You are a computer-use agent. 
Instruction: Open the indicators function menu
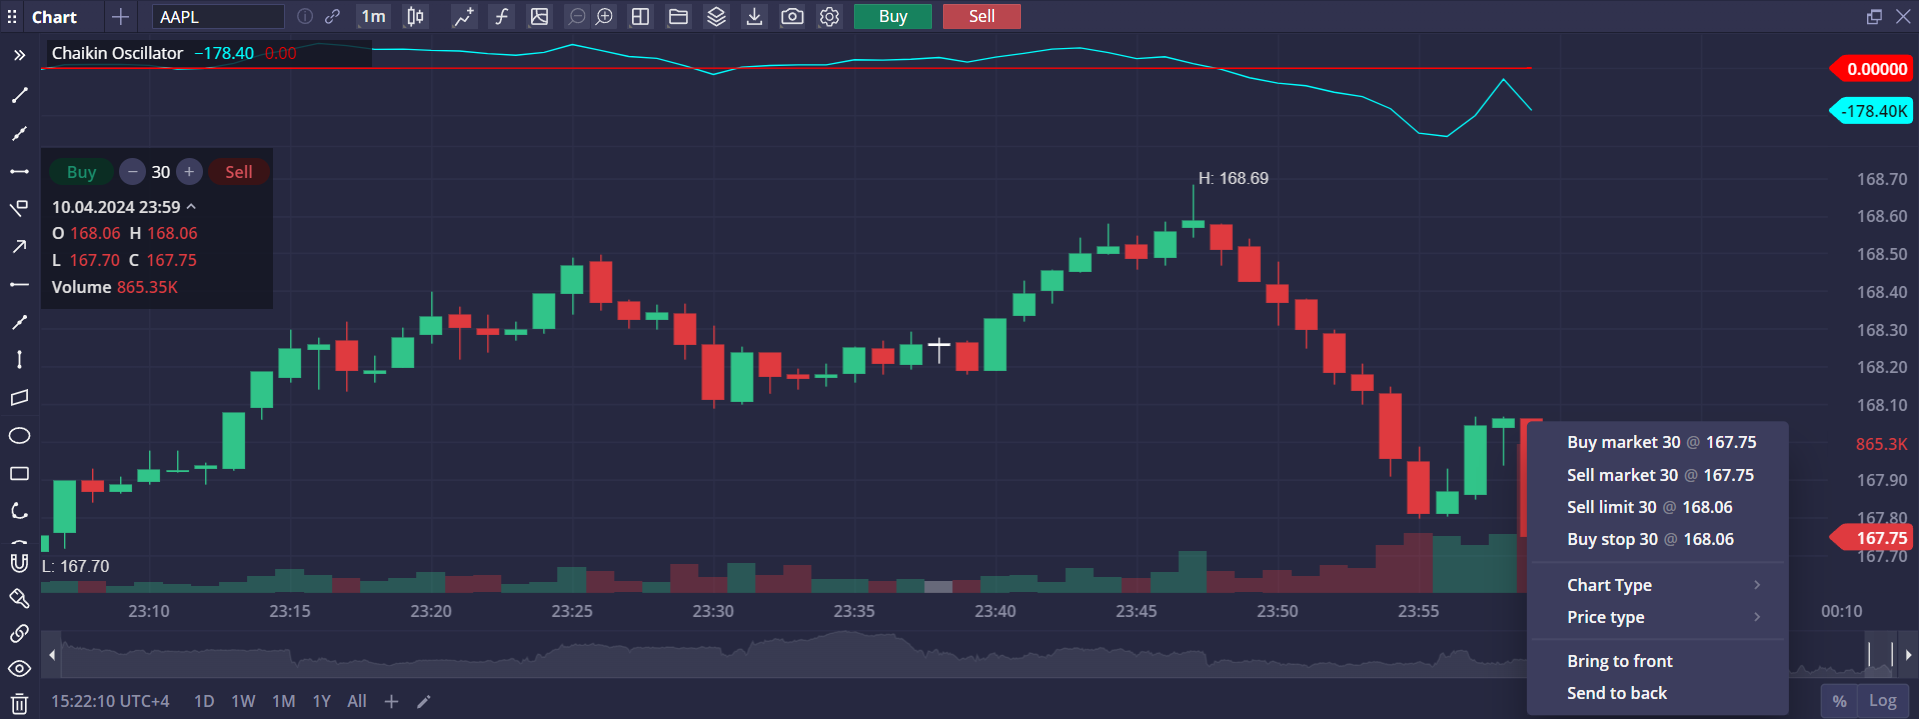(502, 17)
